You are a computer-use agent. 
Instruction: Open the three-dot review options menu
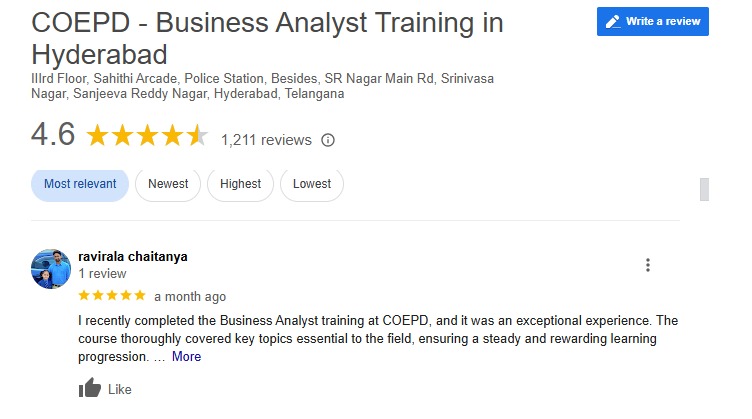[648, 265]
